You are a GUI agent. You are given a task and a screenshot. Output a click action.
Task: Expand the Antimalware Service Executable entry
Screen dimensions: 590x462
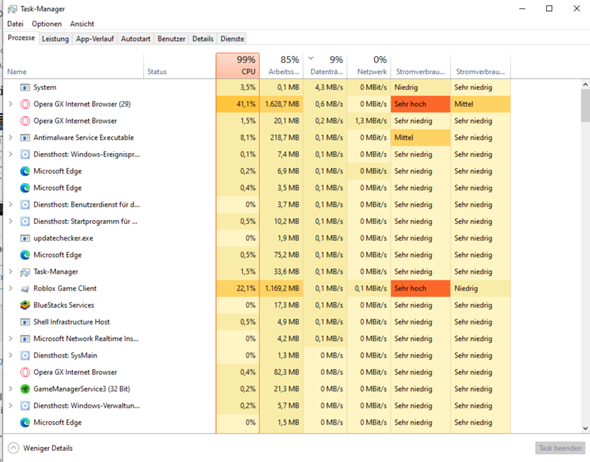(11, 138)
